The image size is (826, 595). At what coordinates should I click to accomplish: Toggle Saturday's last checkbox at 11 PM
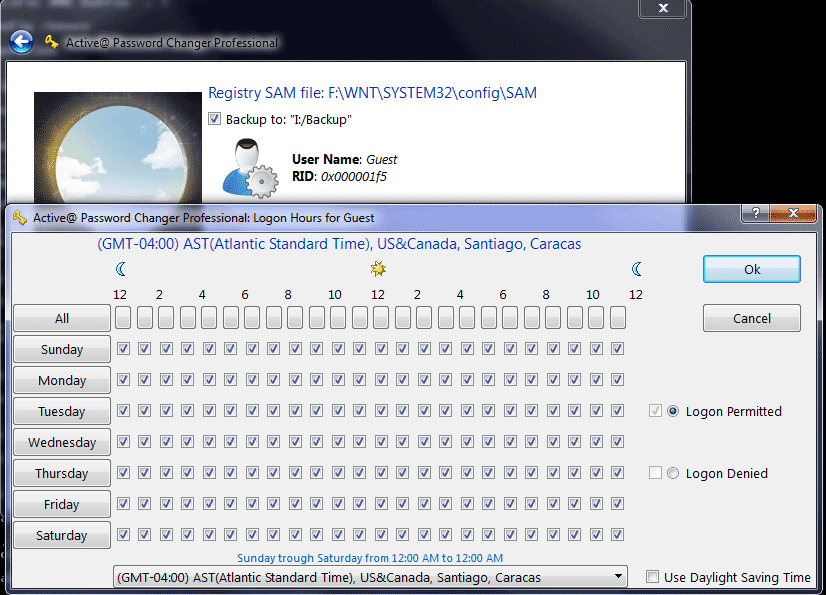[617, 534]
